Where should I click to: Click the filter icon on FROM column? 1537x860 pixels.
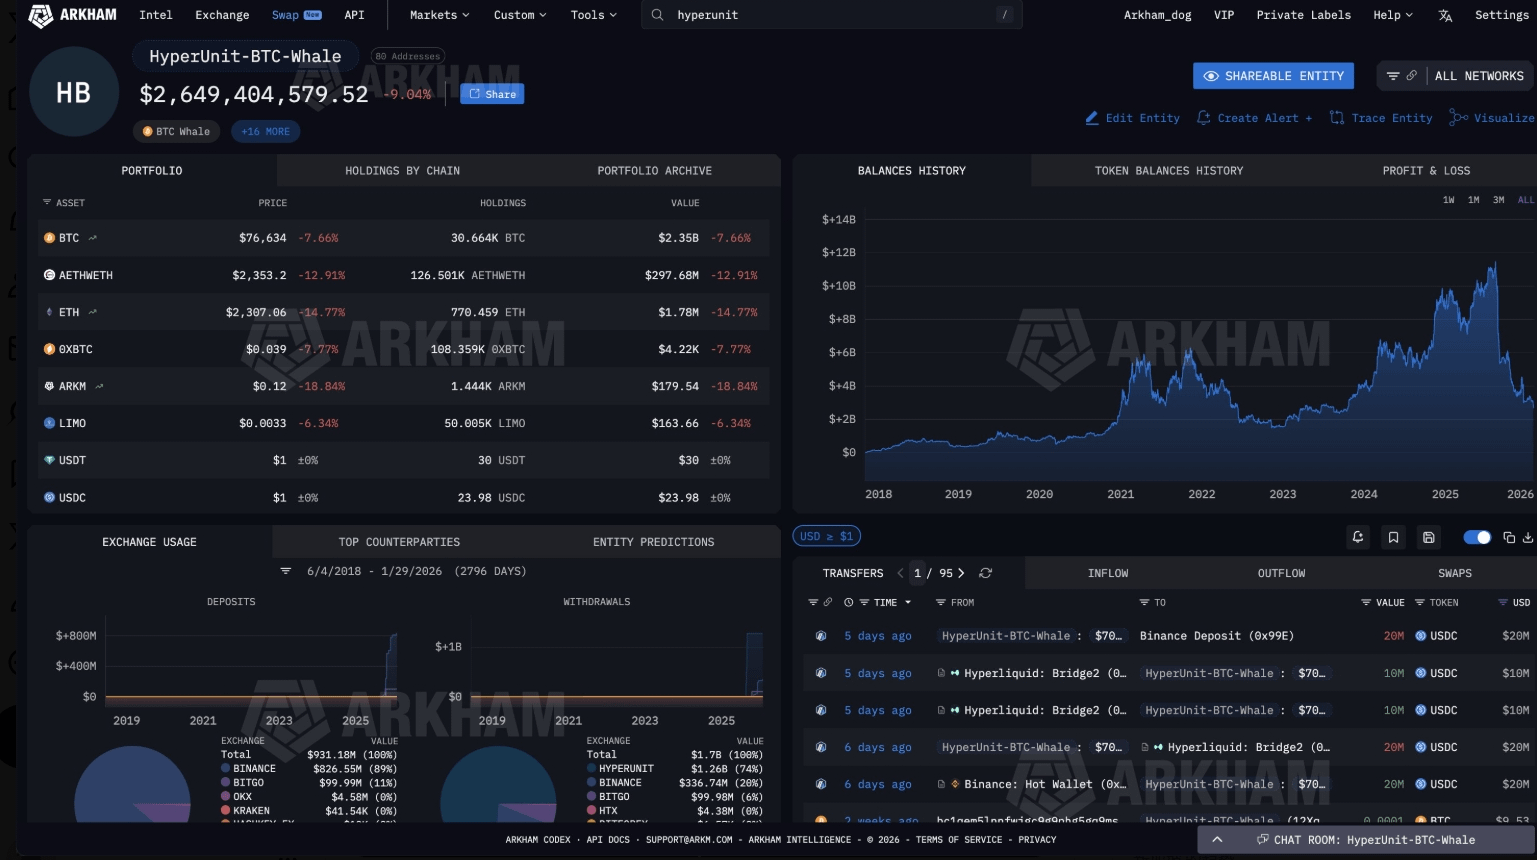941,602
